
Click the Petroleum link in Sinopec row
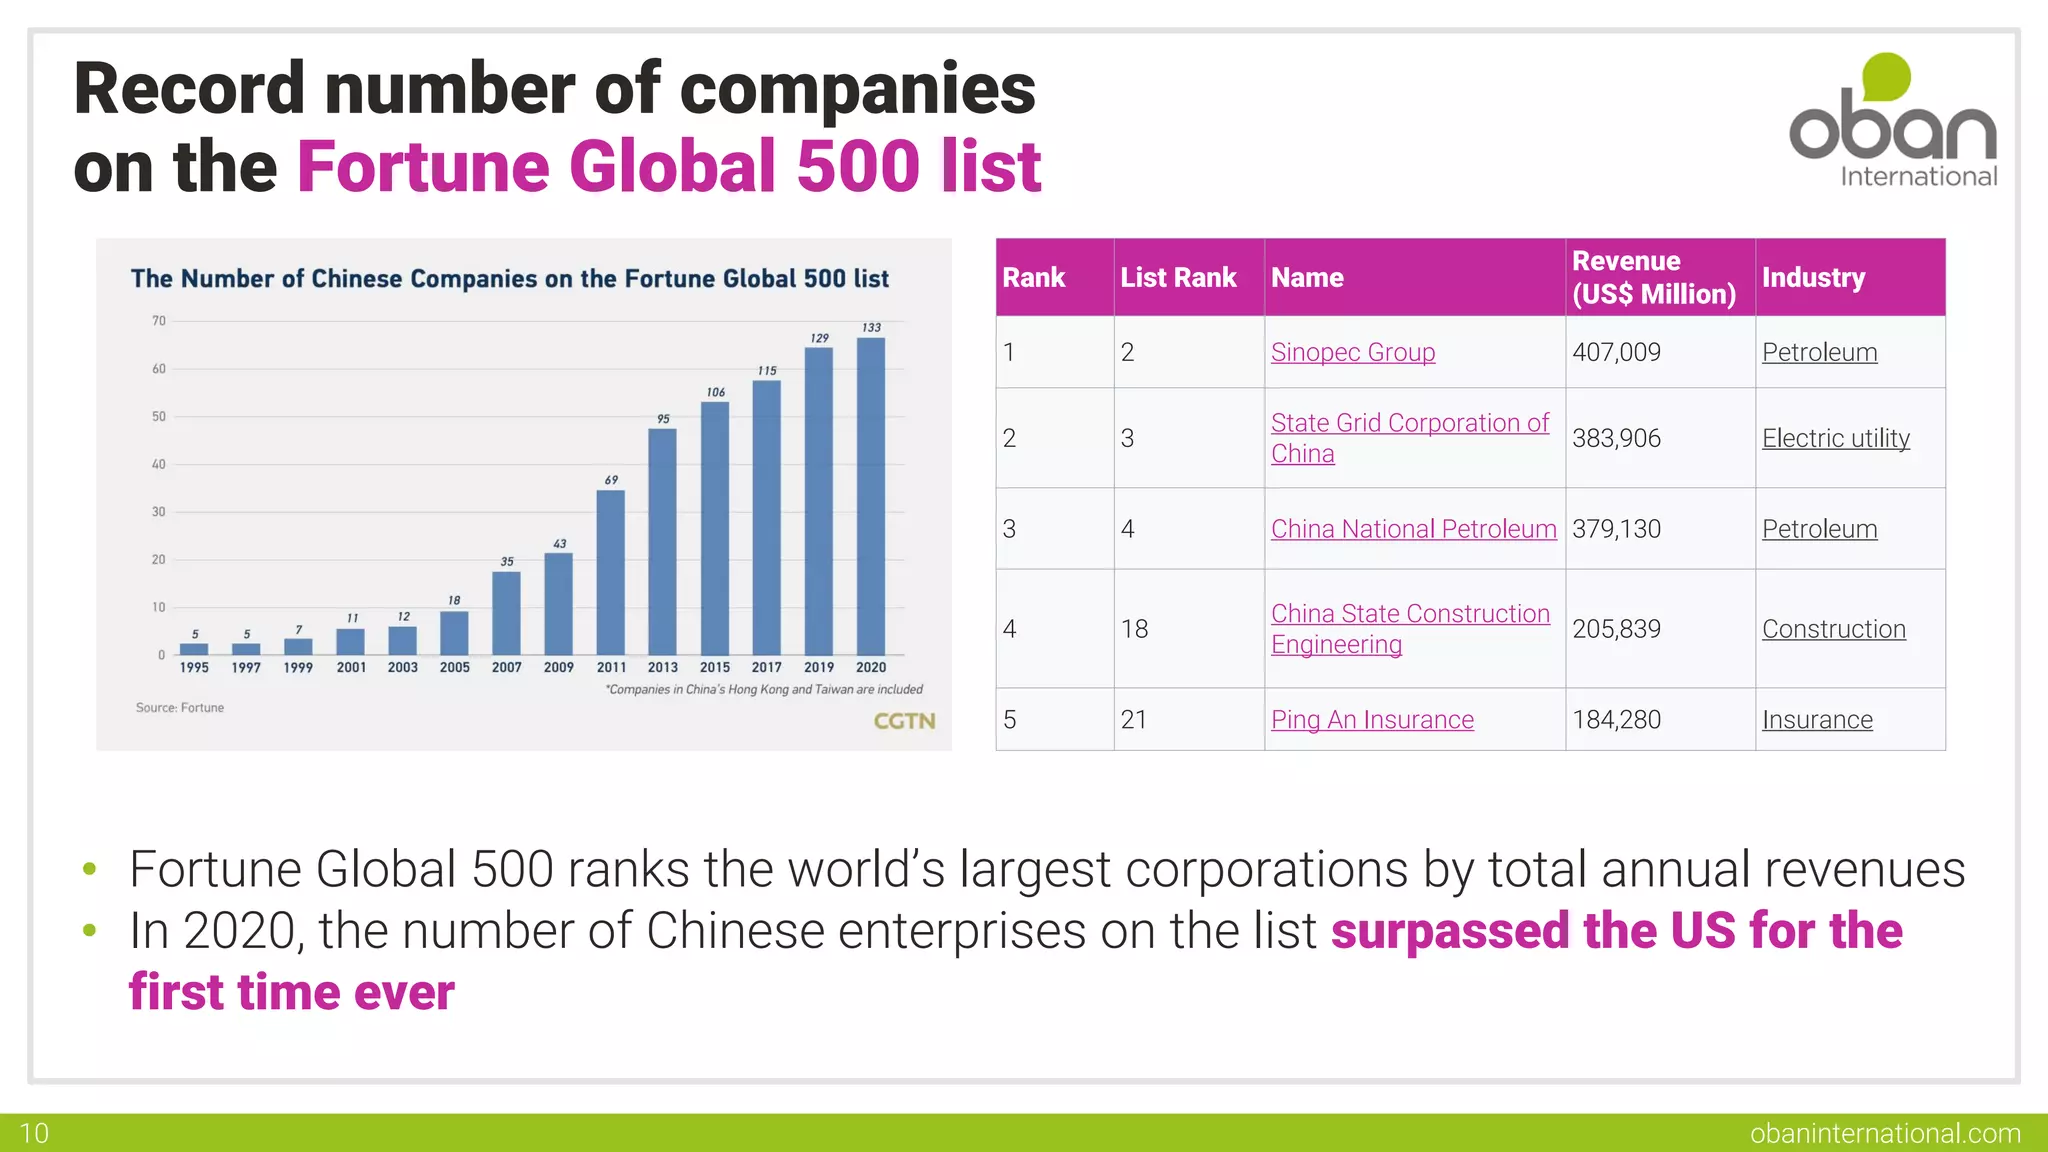click(x=1819, y=352)
